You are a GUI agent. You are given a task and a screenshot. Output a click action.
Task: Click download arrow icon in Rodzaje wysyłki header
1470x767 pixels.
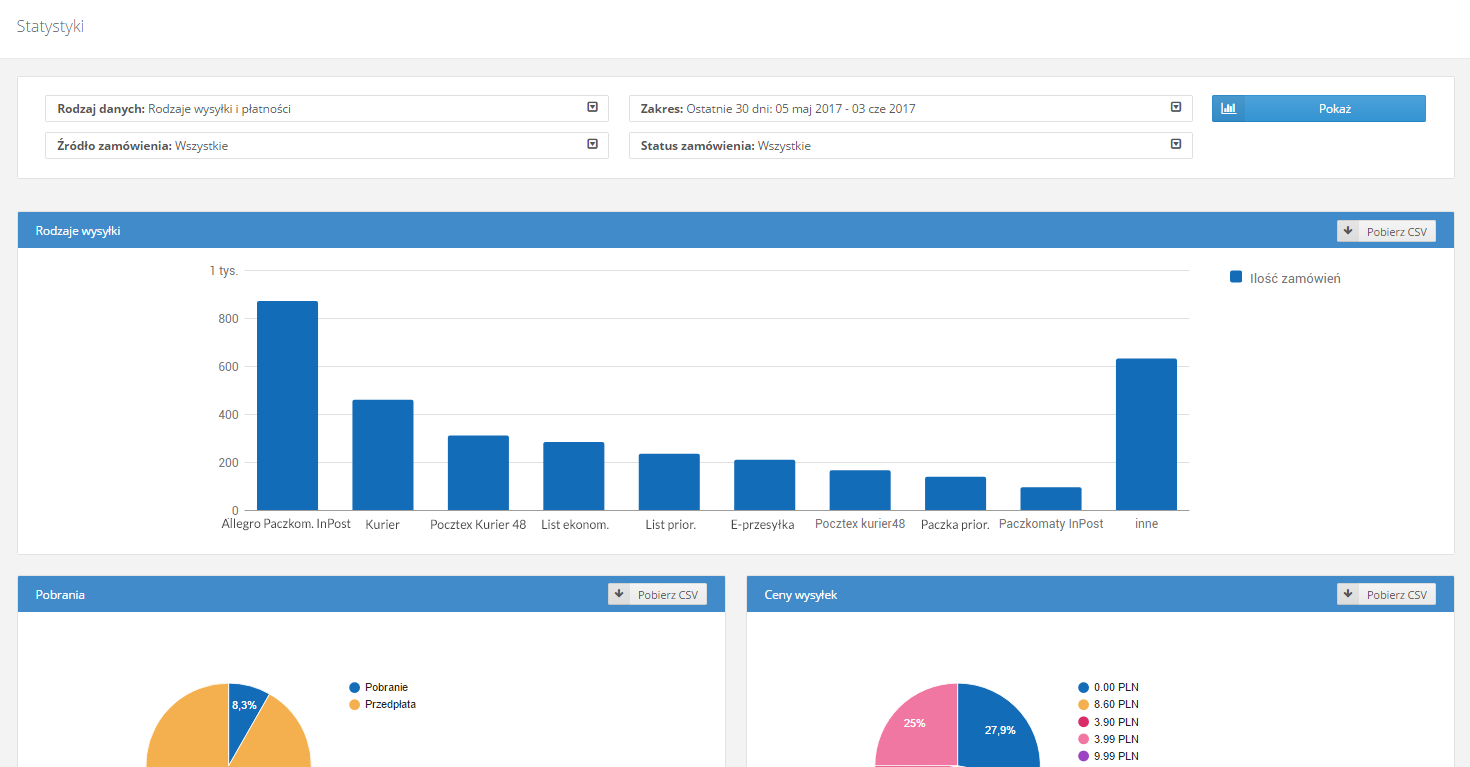pos(1348,231)
